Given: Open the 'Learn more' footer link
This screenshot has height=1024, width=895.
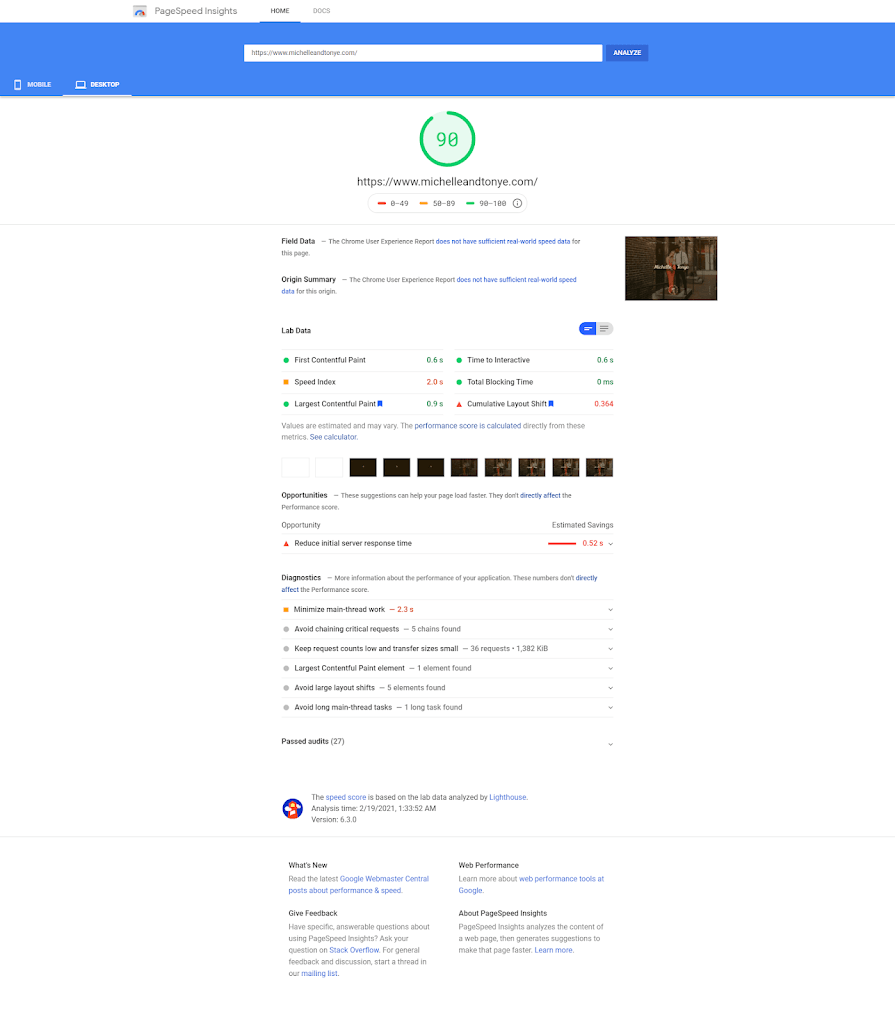Looking at the screenshot, I should pos(553,950).
